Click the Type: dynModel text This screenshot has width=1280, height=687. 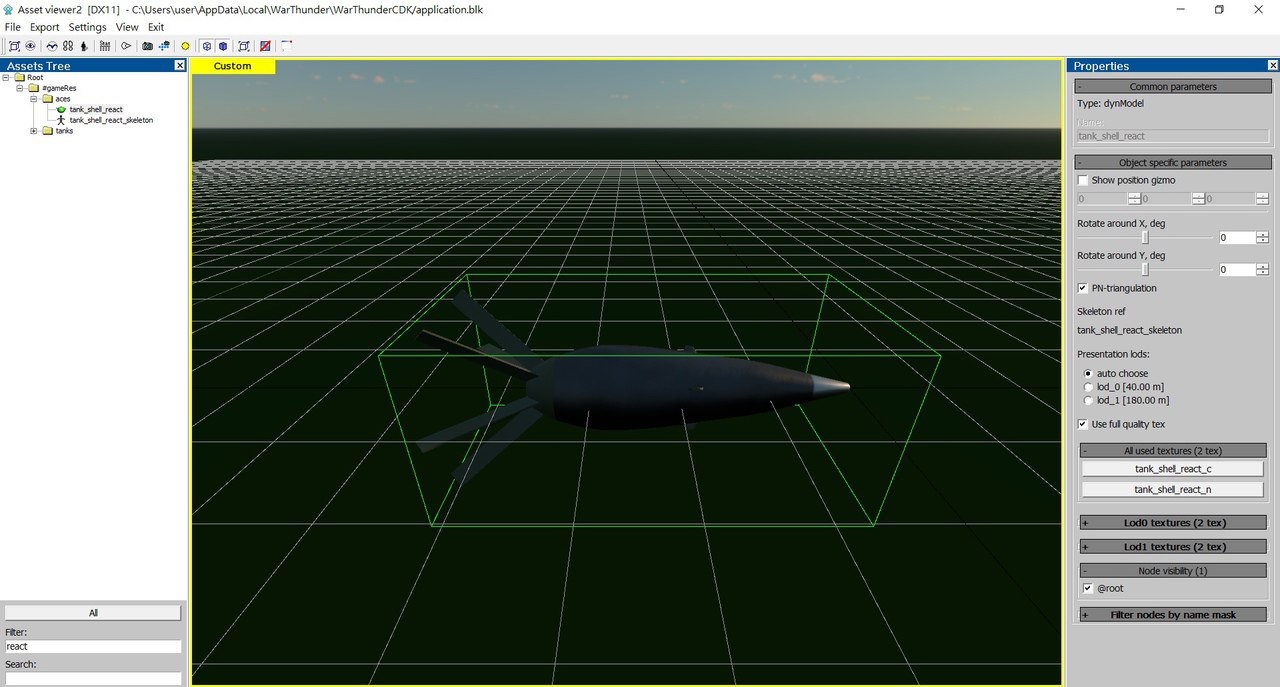click(x=1110, y=104)
